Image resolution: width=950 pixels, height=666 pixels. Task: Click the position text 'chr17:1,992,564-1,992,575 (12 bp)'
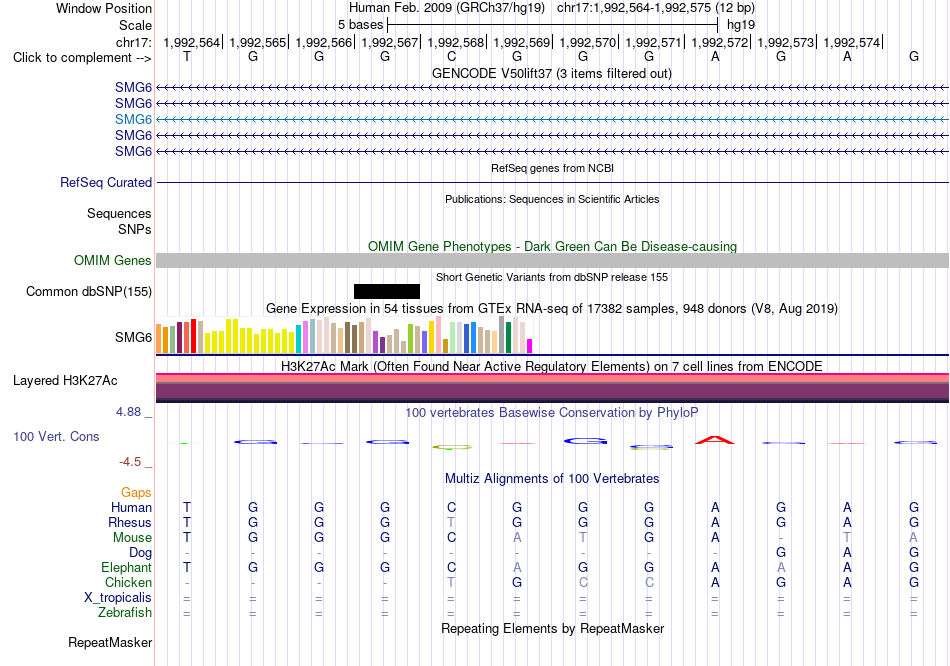(x=656, y=8)
